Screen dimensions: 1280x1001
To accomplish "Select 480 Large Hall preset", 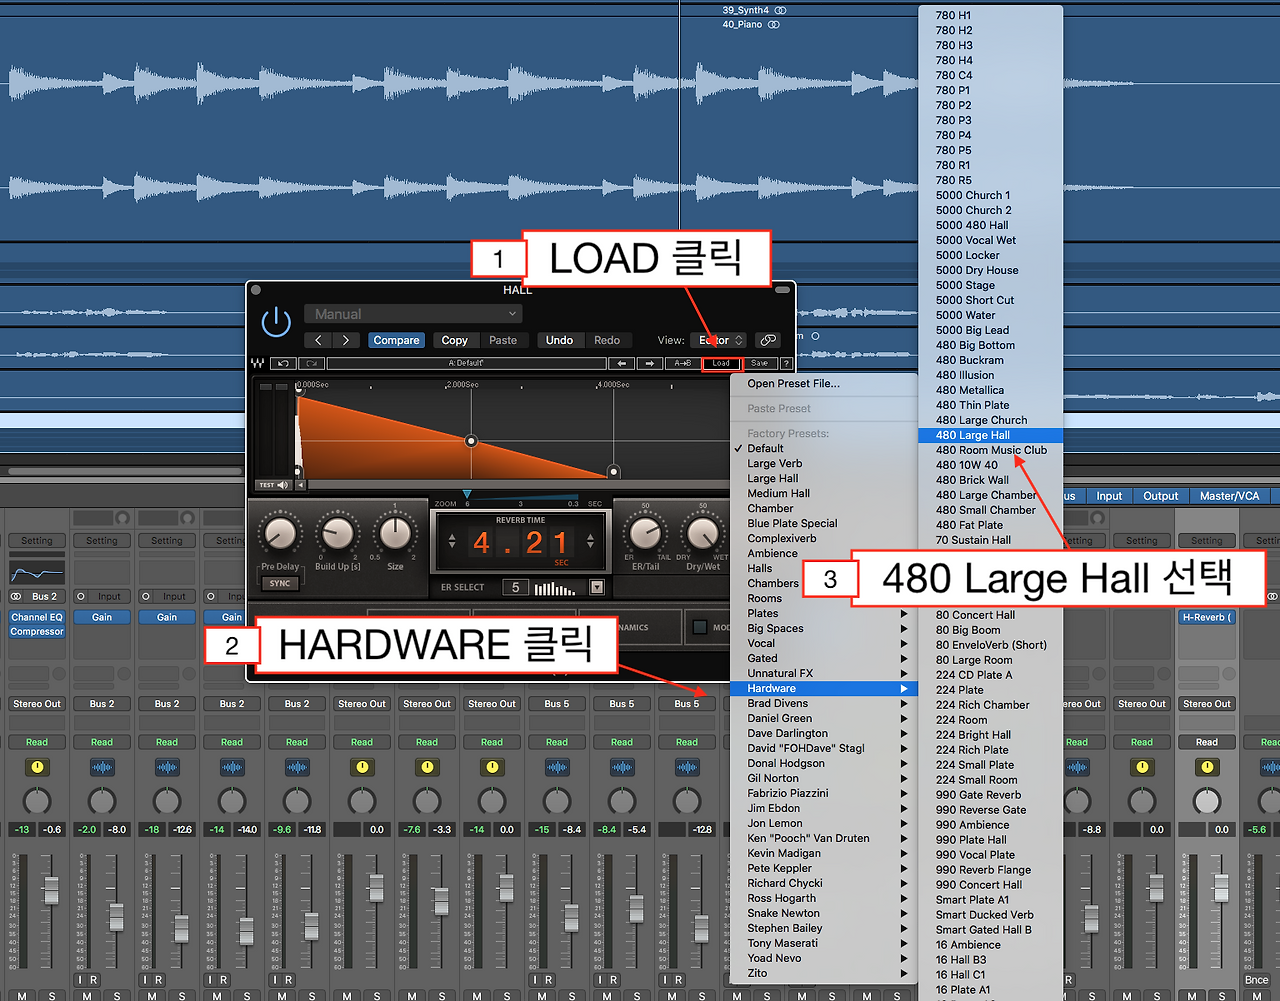I will tap(990, 435).
